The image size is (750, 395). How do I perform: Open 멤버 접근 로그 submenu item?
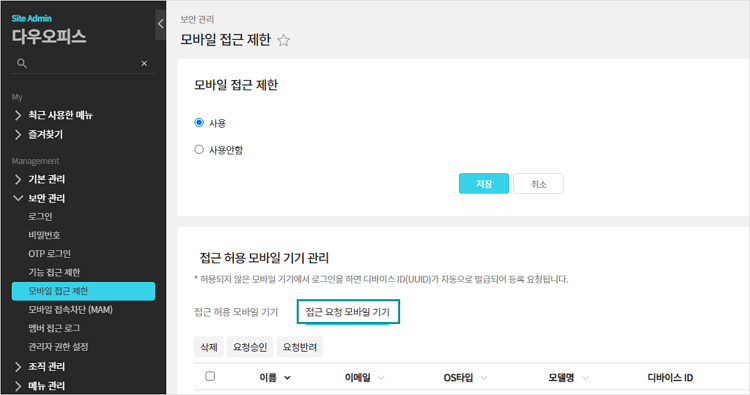tap(54, 329)
